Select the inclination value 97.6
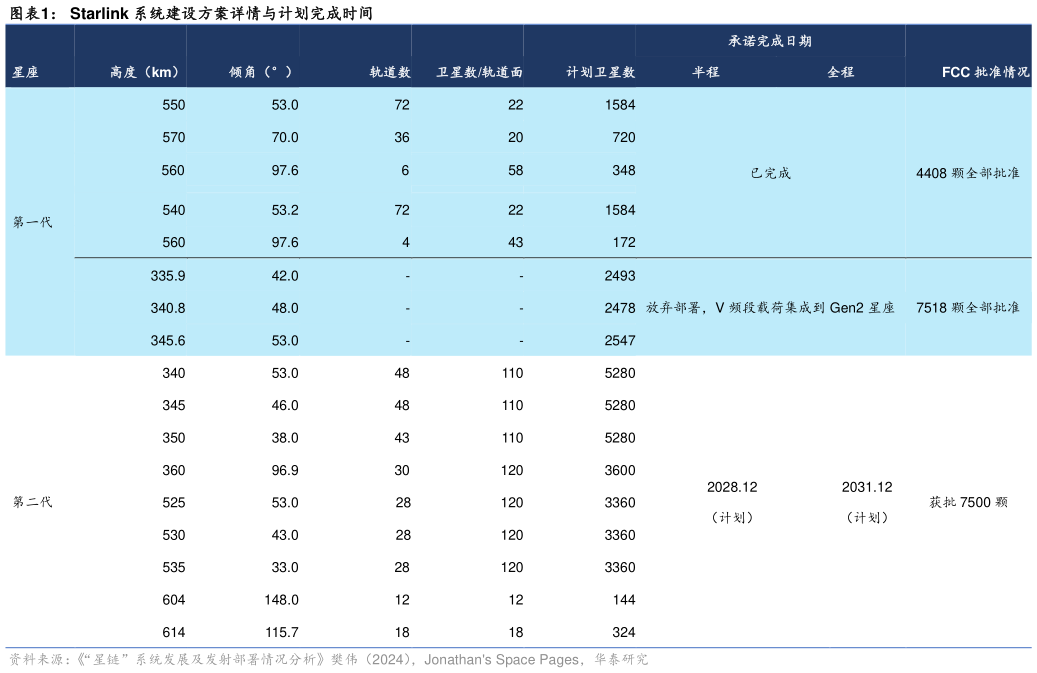The height and width of the screenshot is (673, 1037). (x=285, y=170)
